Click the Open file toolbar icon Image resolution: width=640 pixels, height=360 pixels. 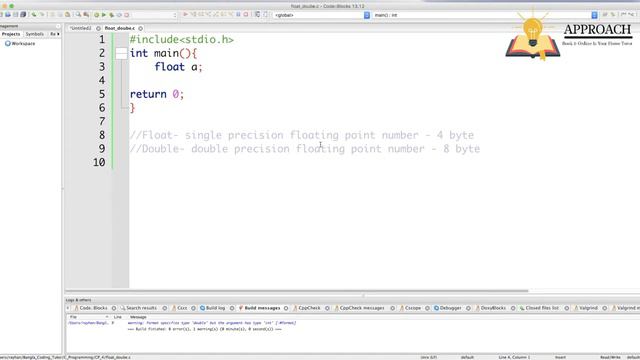[8, 15]
